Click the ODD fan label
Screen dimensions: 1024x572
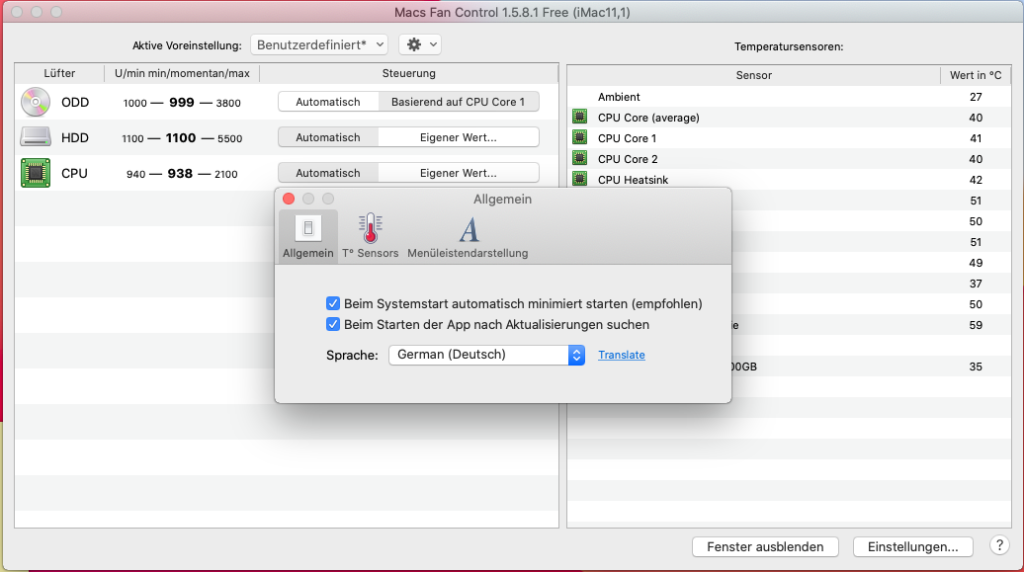(x=75, y=103)
